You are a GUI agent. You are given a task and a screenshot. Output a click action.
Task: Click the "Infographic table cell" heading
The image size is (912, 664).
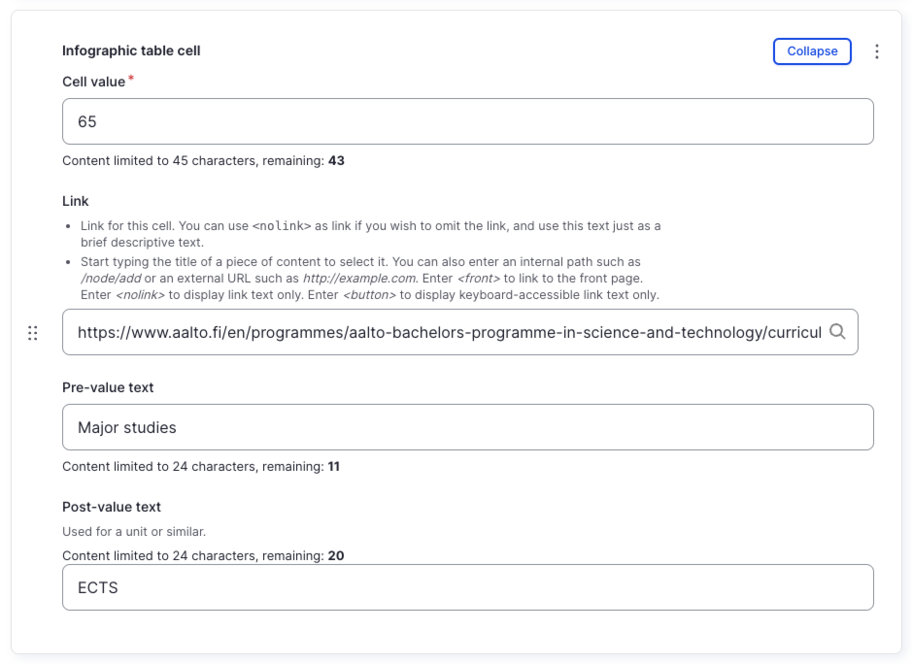point(131,50)
